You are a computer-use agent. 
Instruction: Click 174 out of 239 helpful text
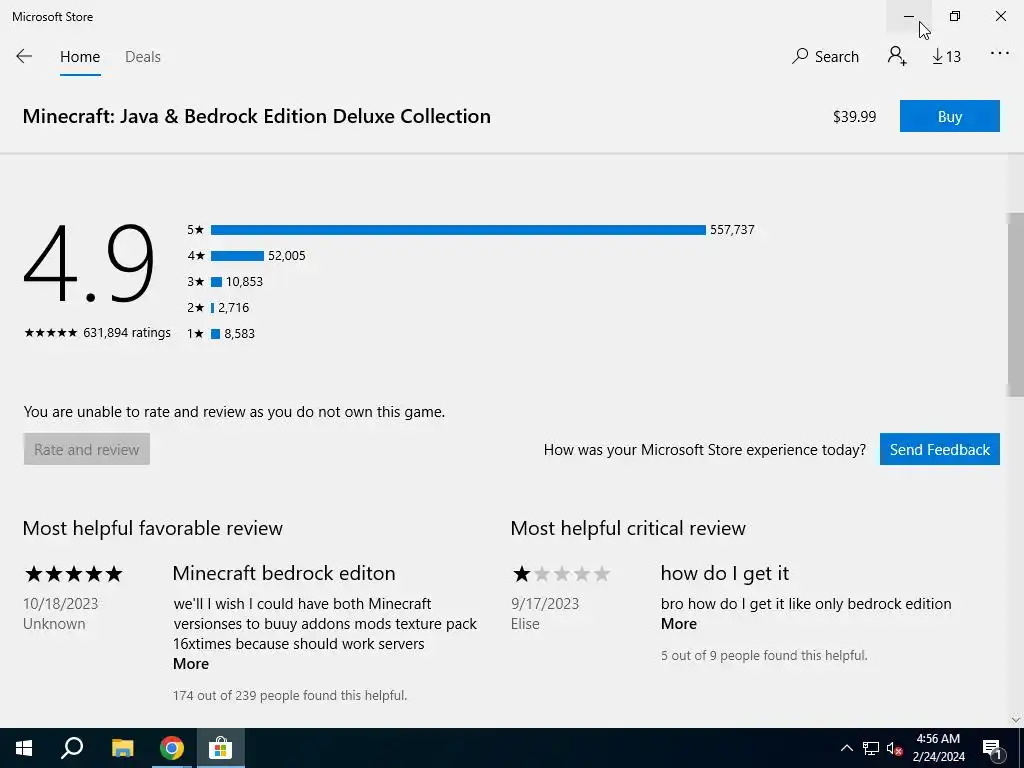290,696
